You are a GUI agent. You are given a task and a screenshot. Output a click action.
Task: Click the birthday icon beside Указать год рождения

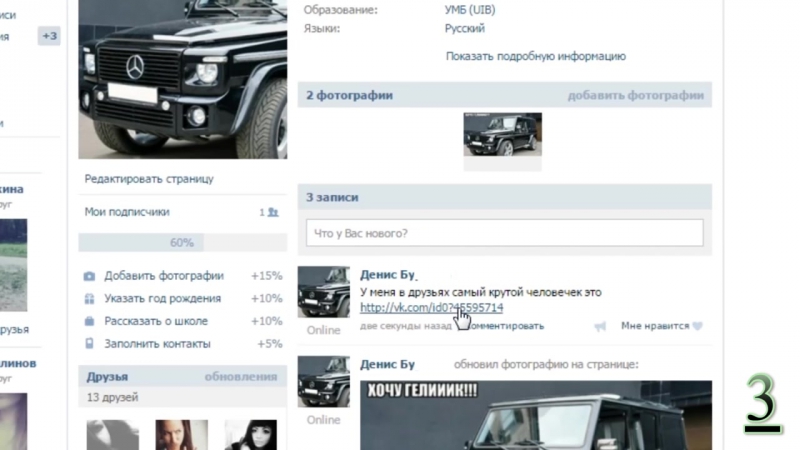[90, 299]
